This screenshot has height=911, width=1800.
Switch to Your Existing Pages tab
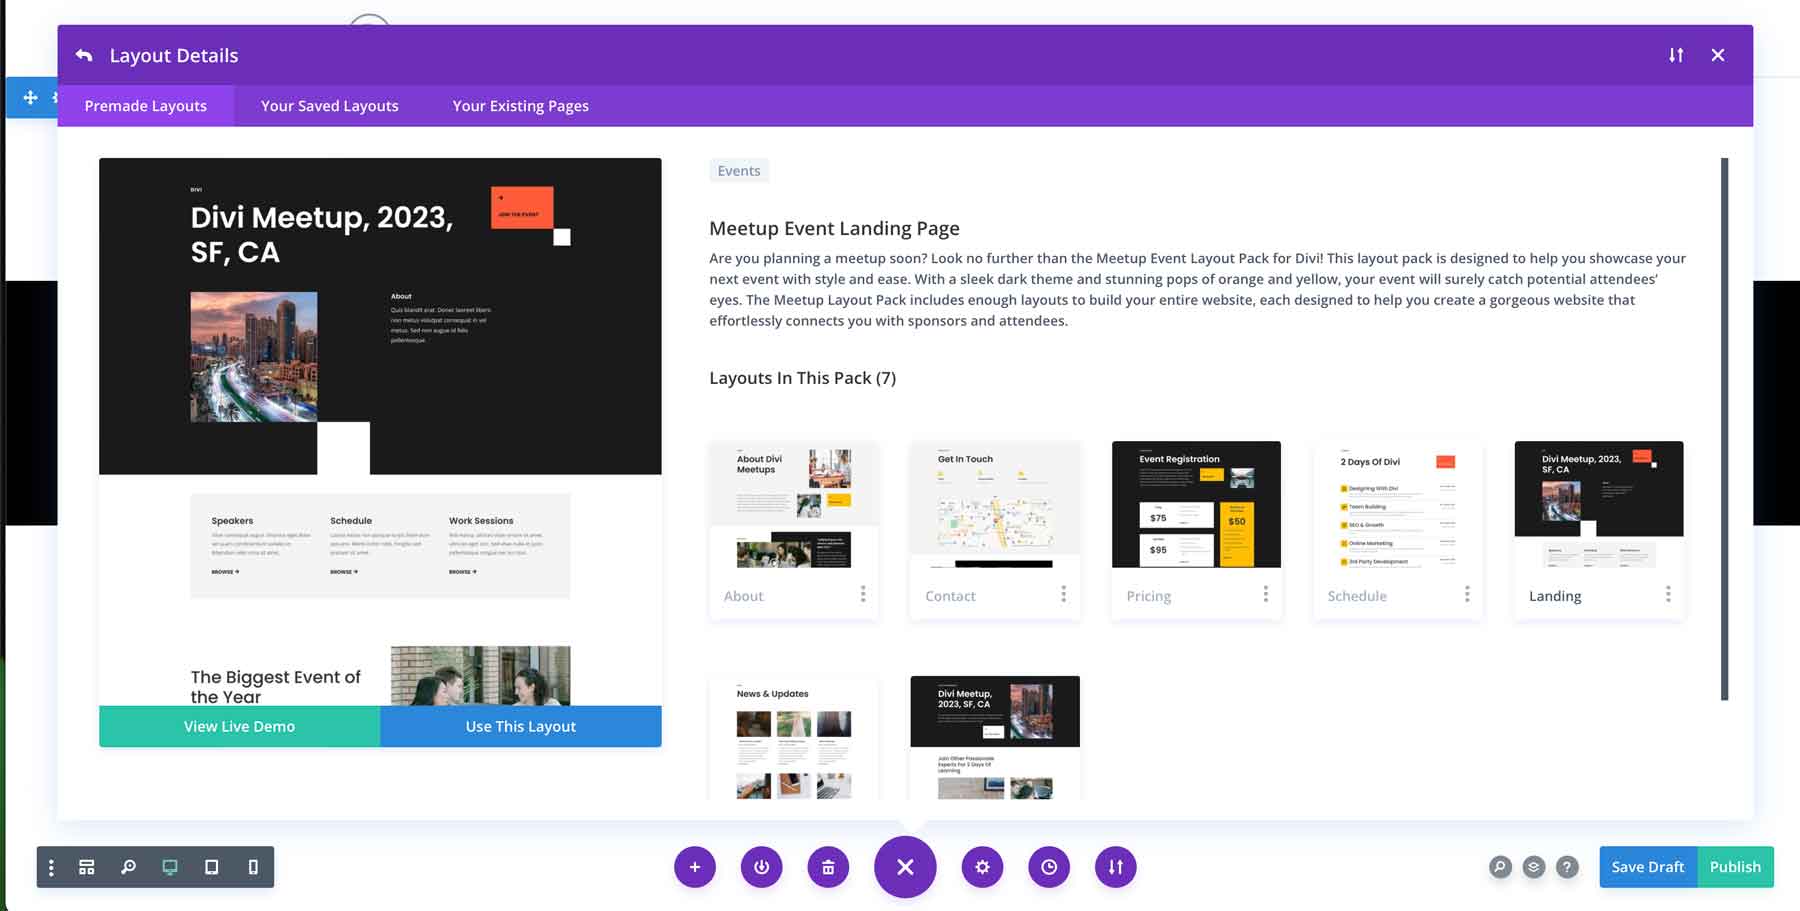(520, 105)
